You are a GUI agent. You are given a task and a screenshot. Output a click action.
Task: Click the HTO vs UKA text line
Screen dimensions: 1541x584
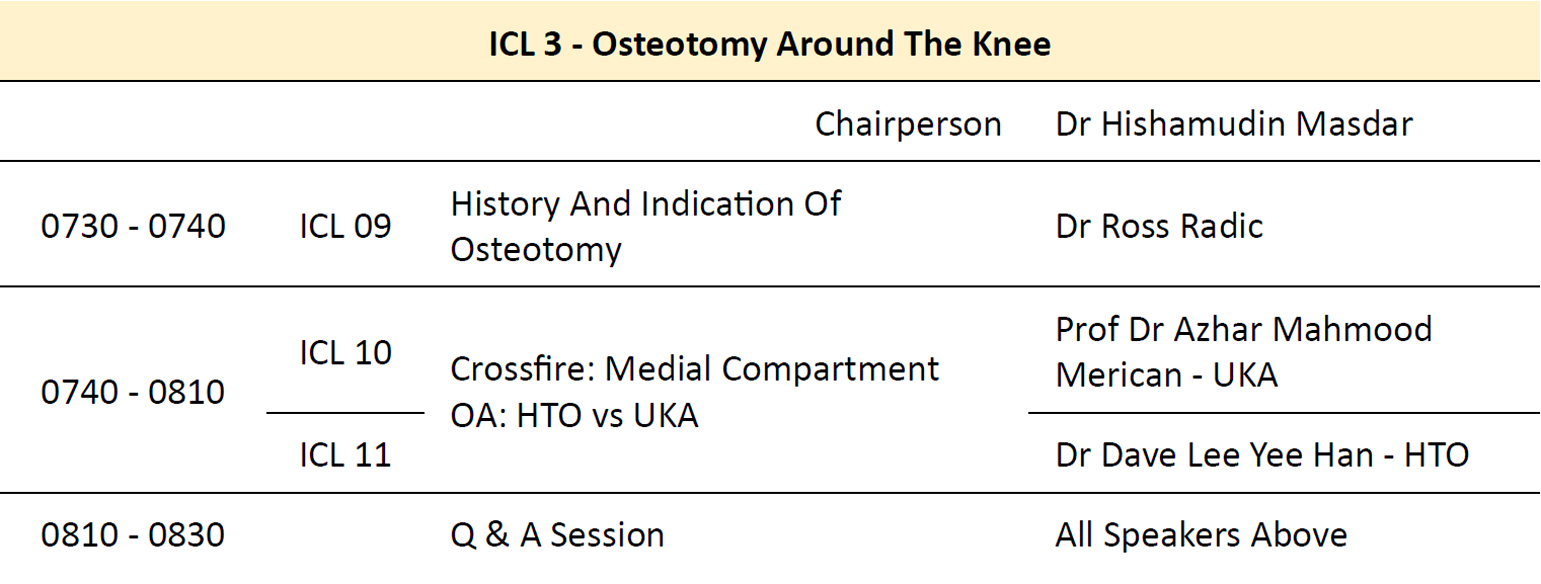574,415
